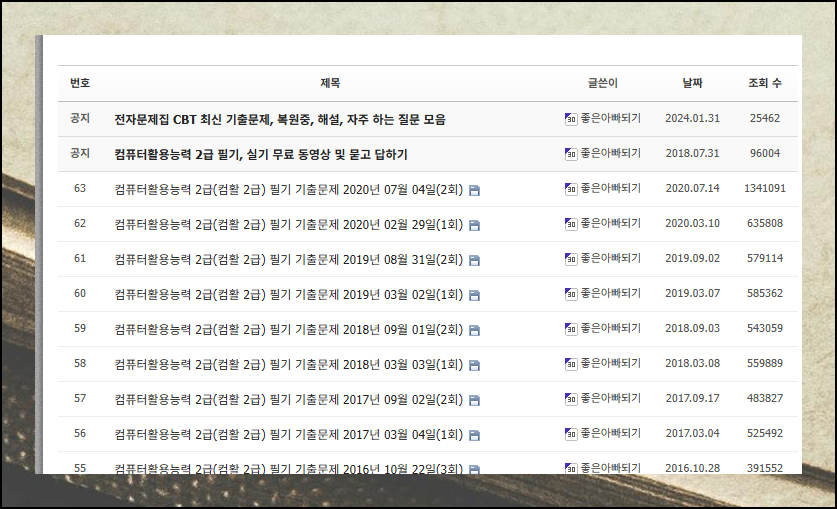Click author 좋은아빠되기 on row 61

coord(611,258)
